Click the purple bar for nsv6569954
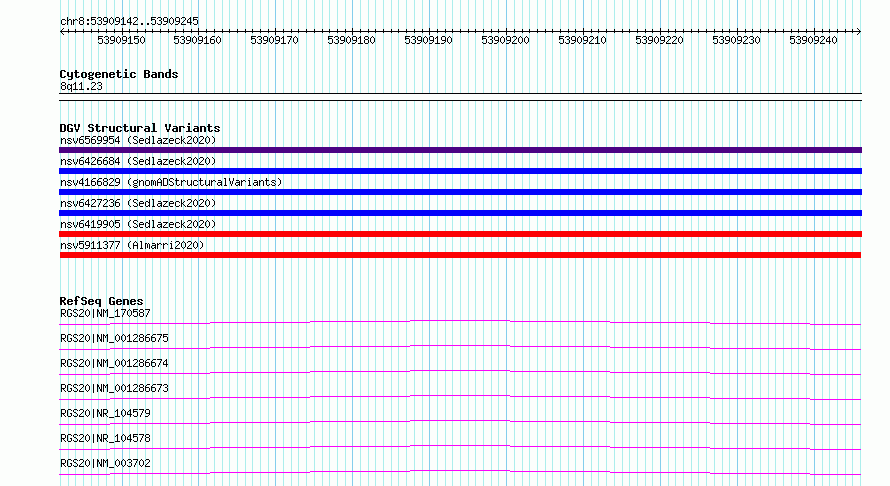Viewport: 890px width, 486px height. click(x=460, y=150)
